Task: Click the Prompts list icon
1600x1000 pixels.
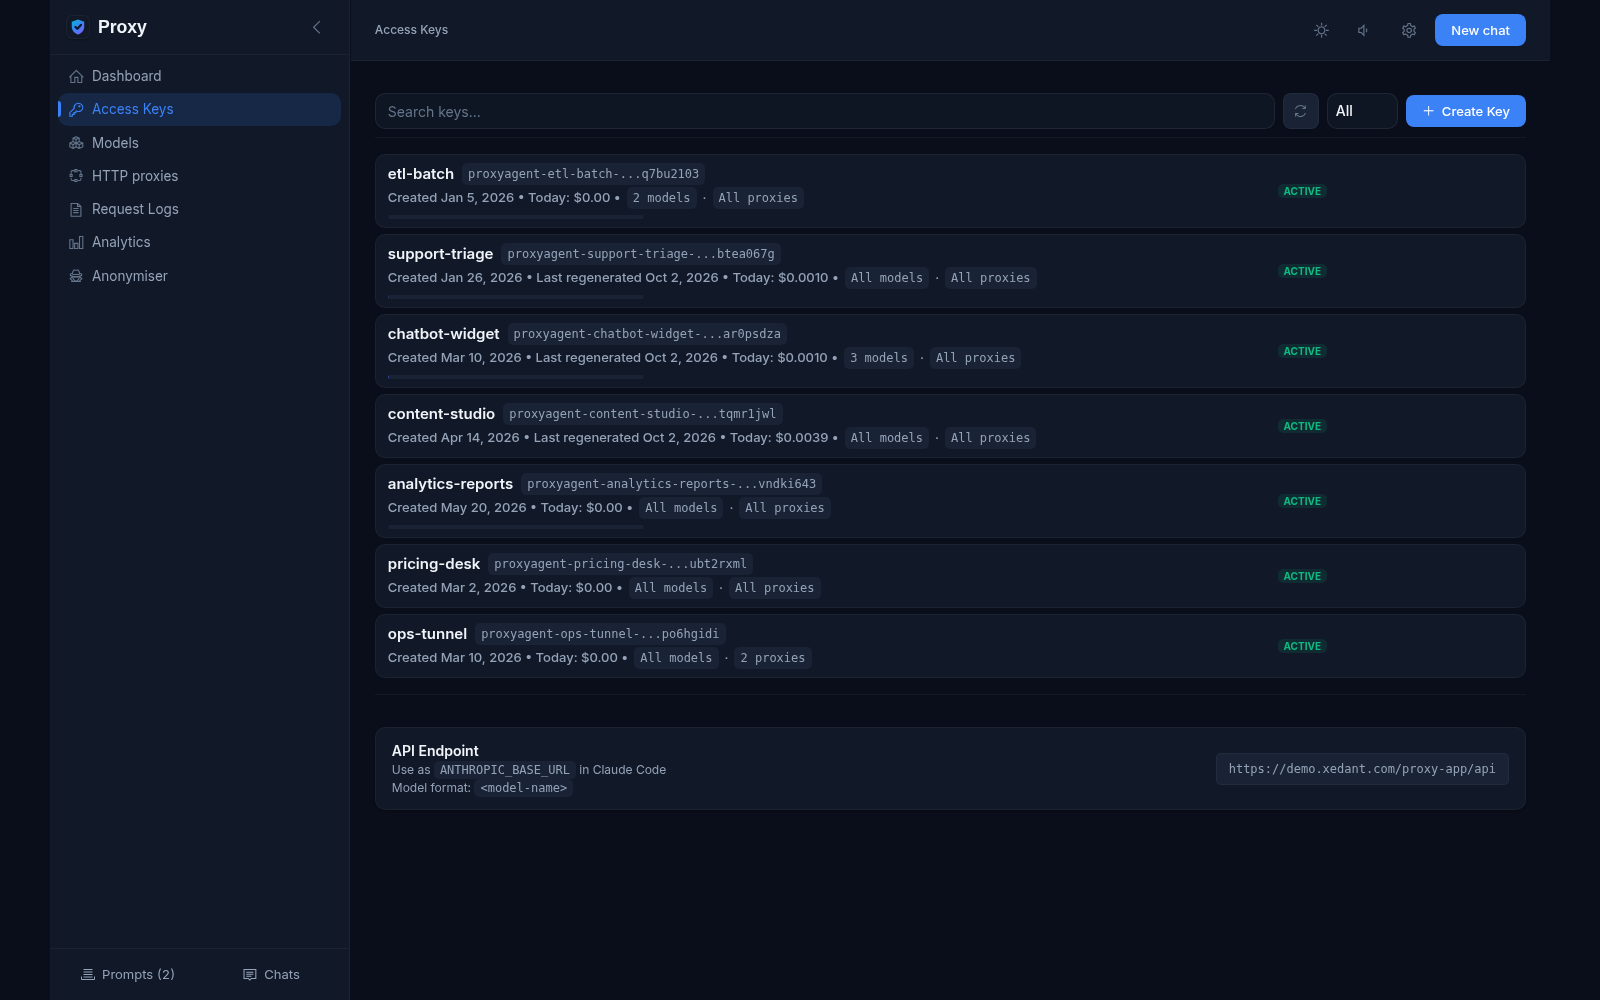Action: [x=88, y=975]
